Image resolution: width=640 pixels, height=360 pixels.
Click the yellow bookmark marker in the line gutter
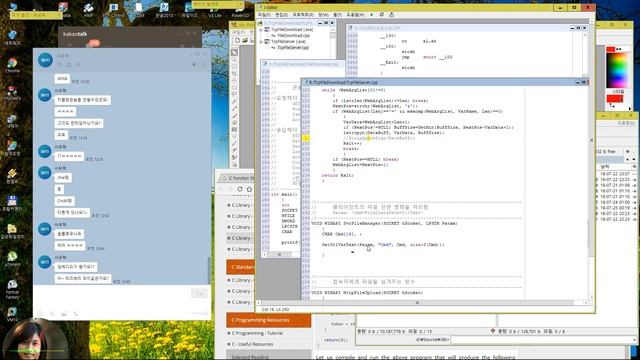click(306, 138)
